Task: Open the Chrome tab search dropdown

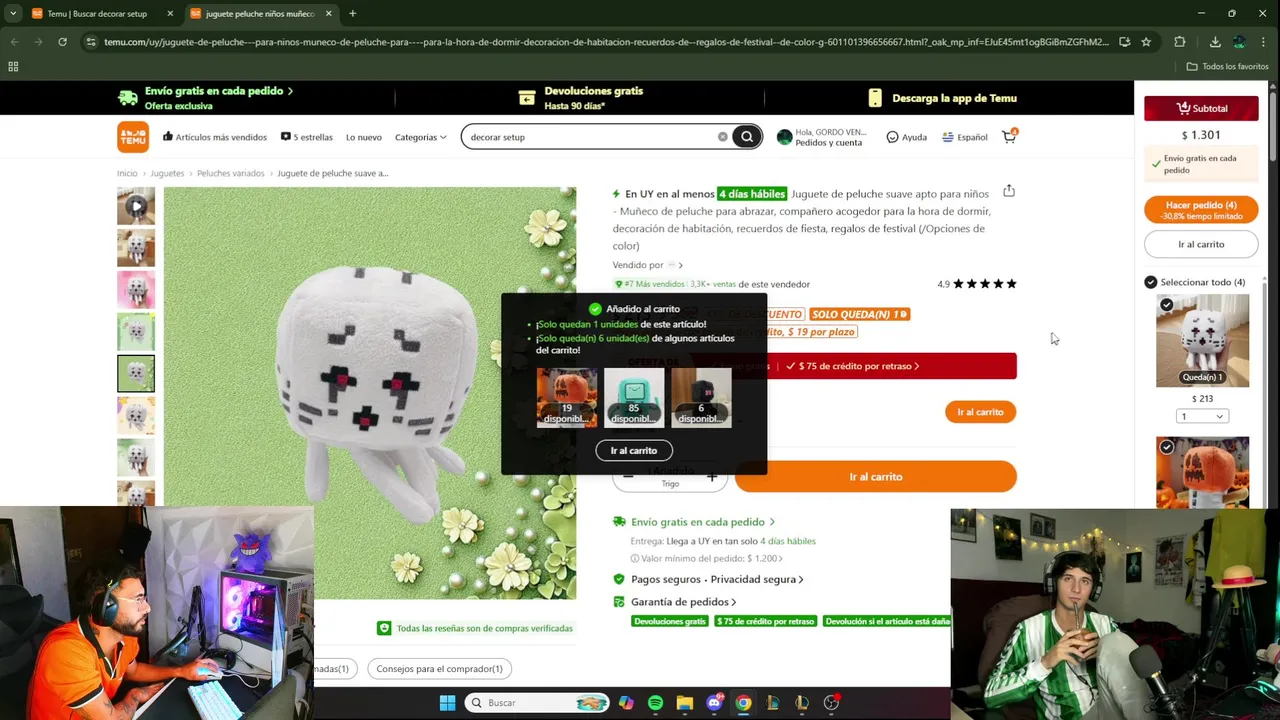Action: point(13,14)
